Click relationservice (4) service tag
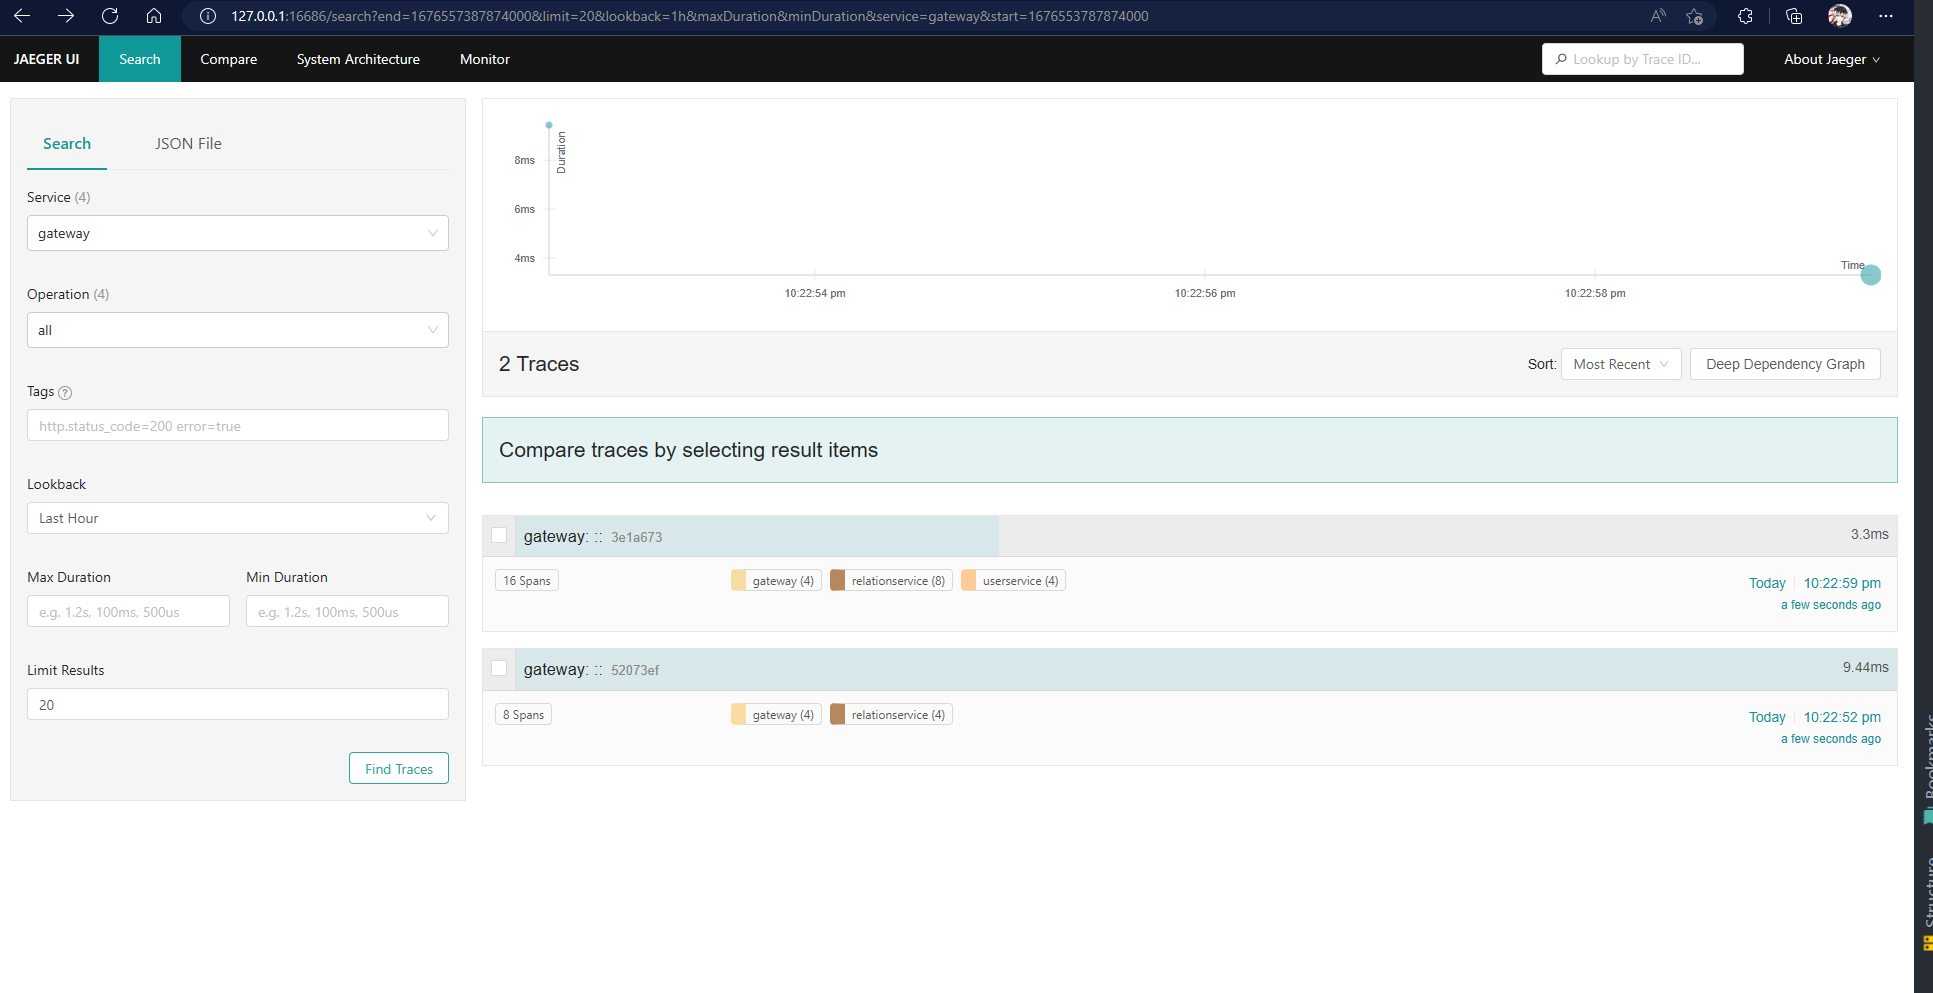 click(x=891, y=714)
